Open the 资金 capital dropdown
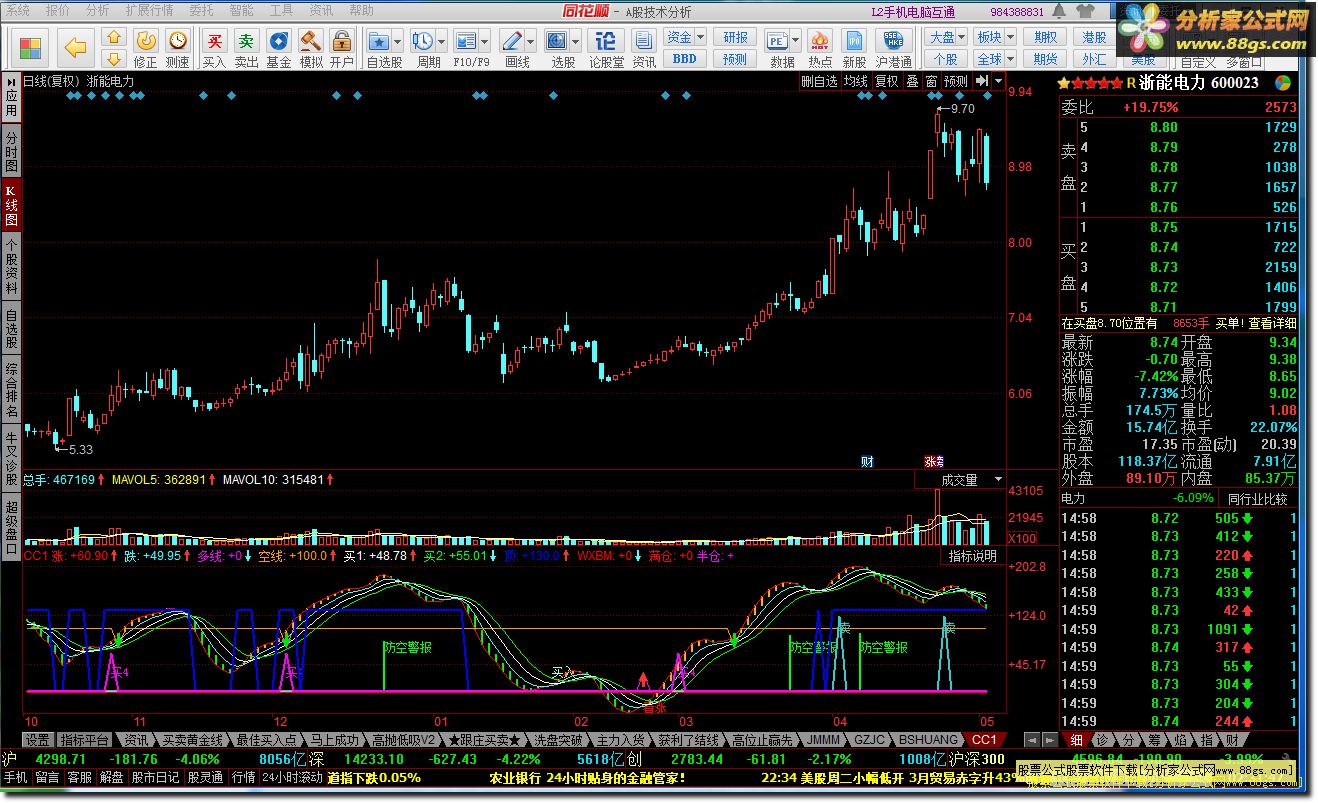The height and width of the screenshot is (803, 1318). [x=685, y=37]
